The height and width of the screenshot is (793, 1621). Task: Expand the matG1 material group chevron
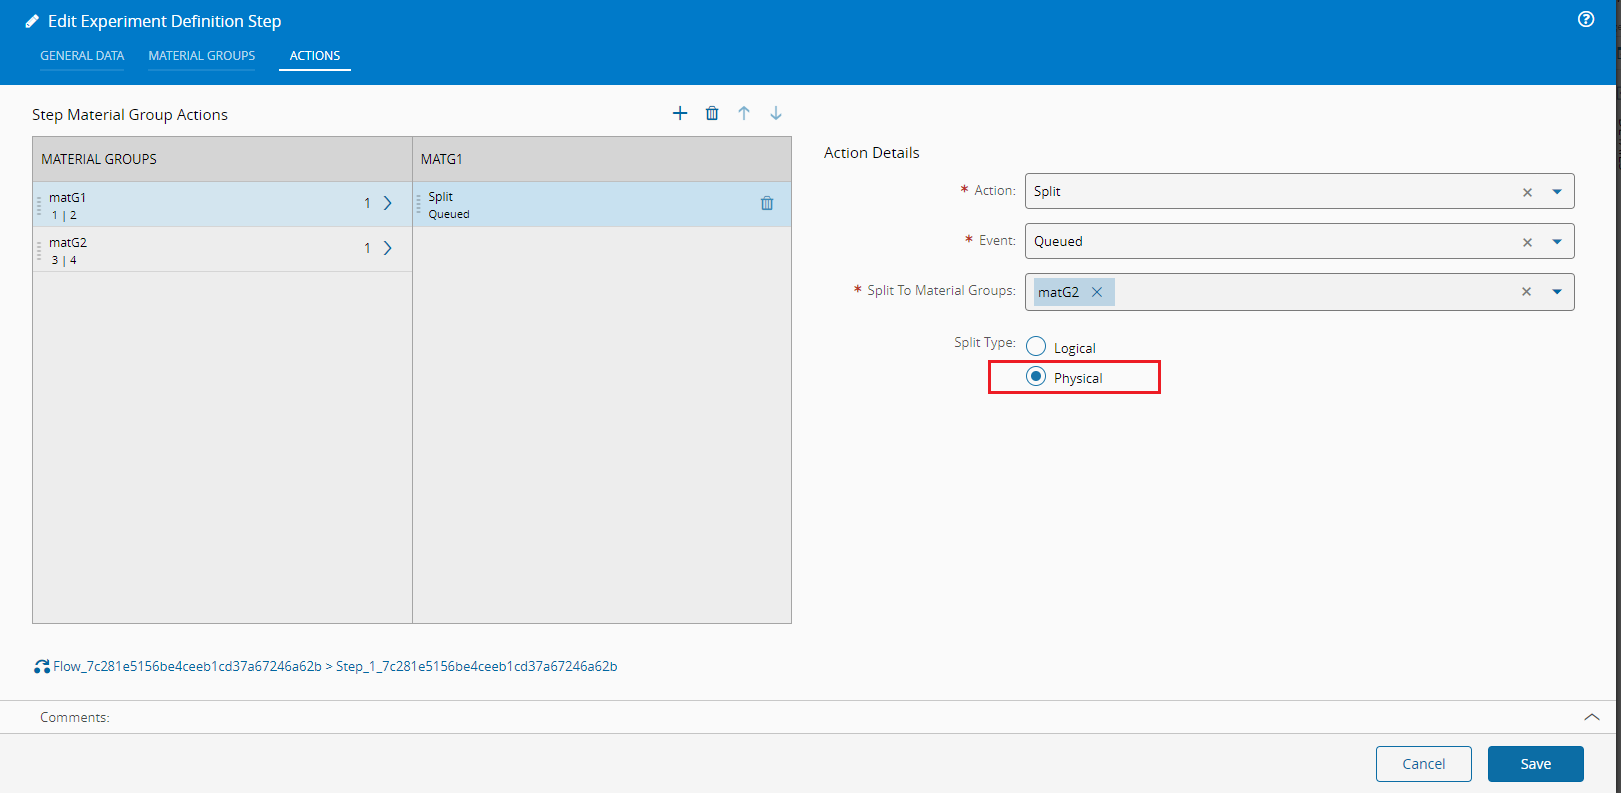[x=388, y=203]
